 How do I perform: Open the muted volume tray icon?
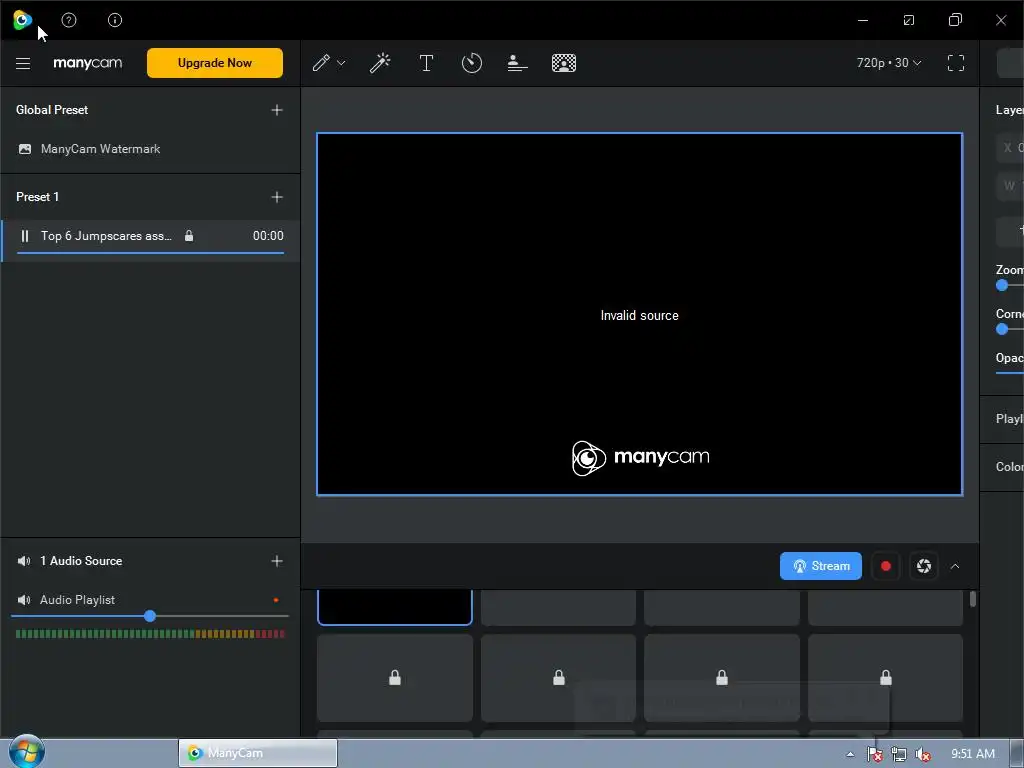923,754
